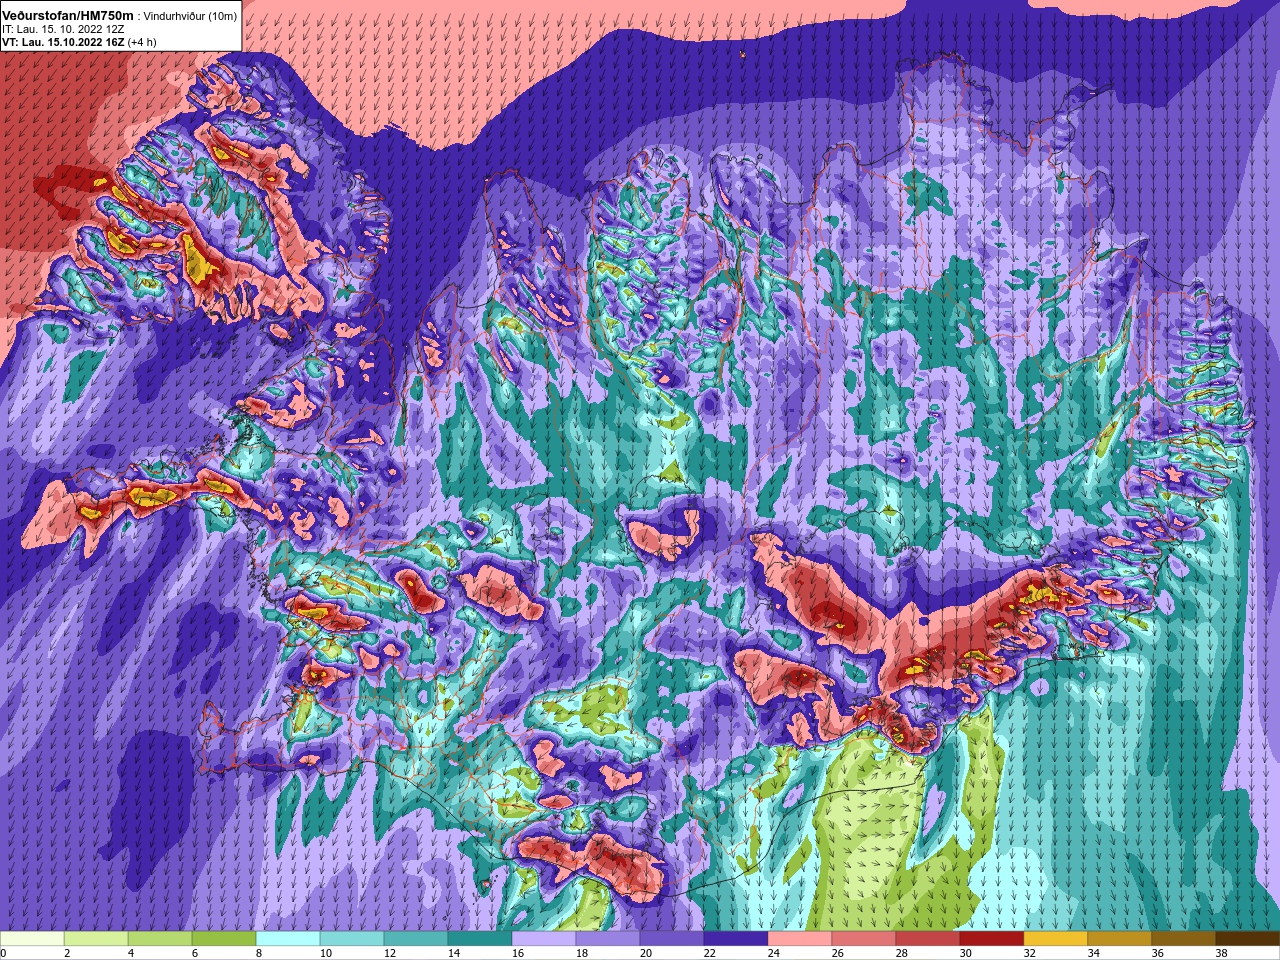Pick the dark brown legend swatch above 38
This screenshot has height=960, width=1280.
tap(1248, 939)
